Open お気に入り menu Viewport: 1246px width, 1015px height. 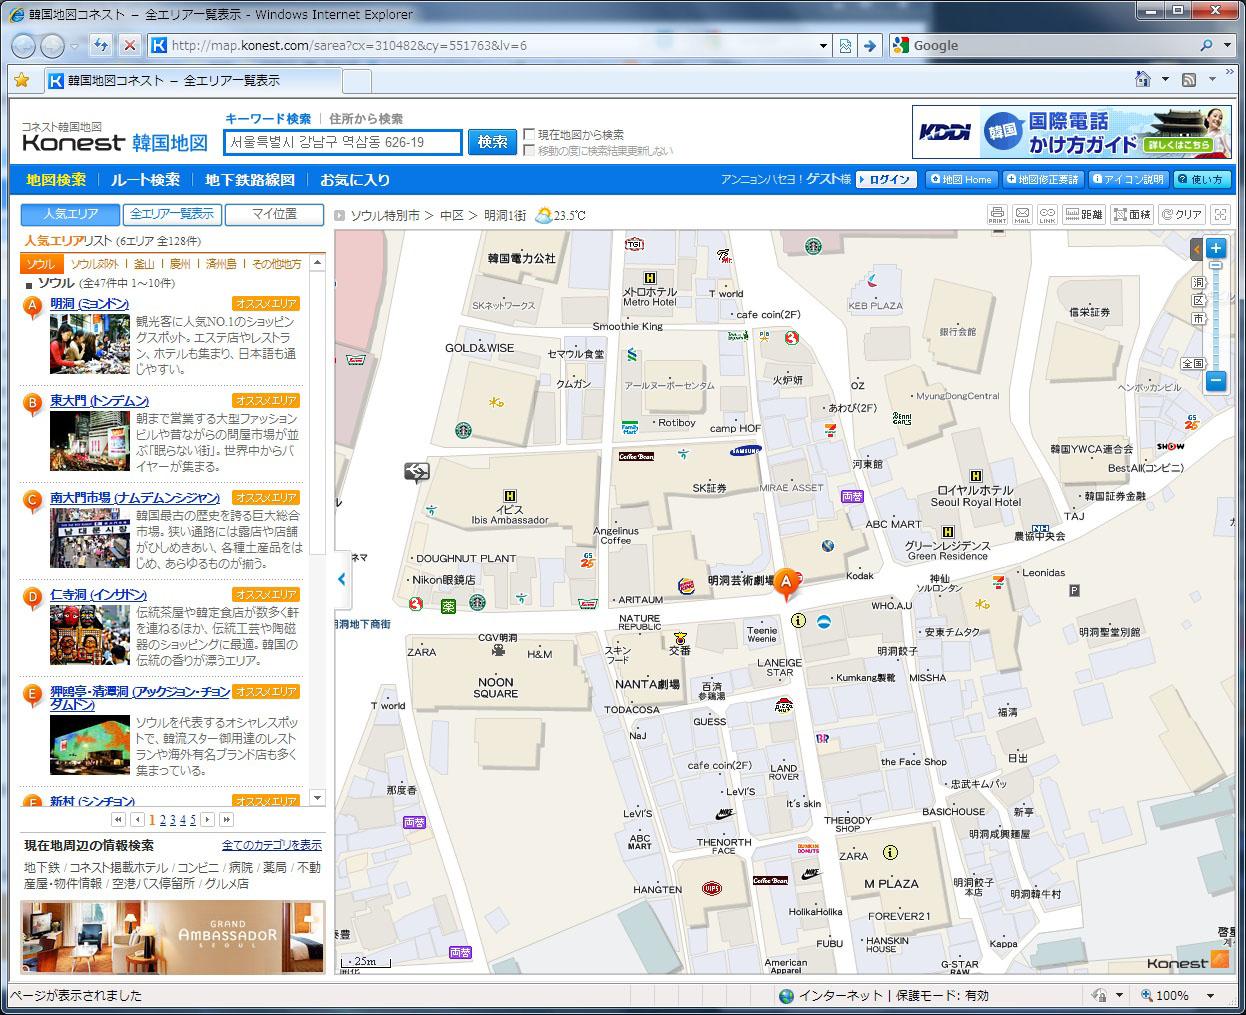(355, 180)
